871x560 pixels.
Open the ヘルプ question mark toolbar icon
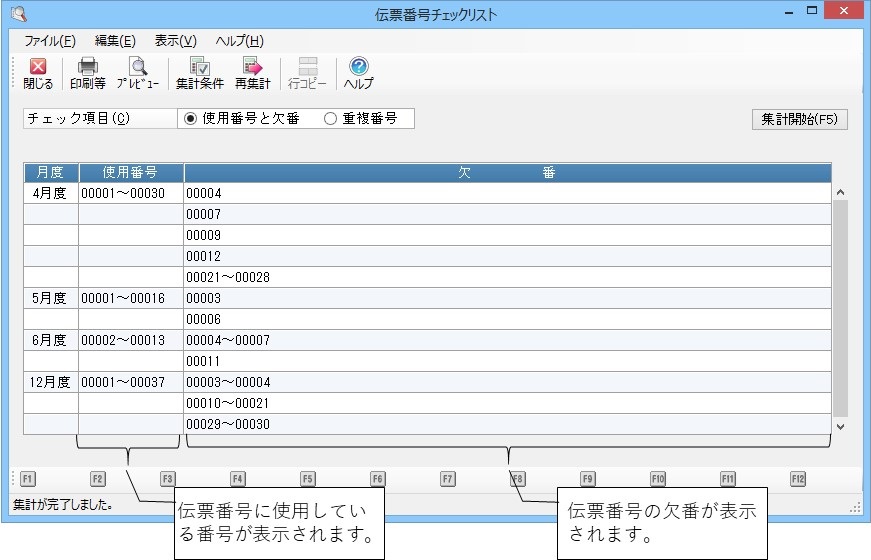point(358,73)
